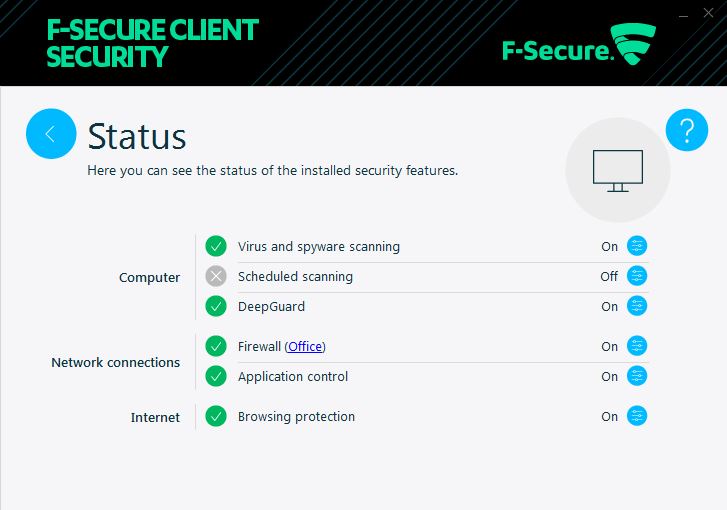Close the F-Secure Client Security window
This screenshot has height=510, width=727.
click(x=708, y=13)
